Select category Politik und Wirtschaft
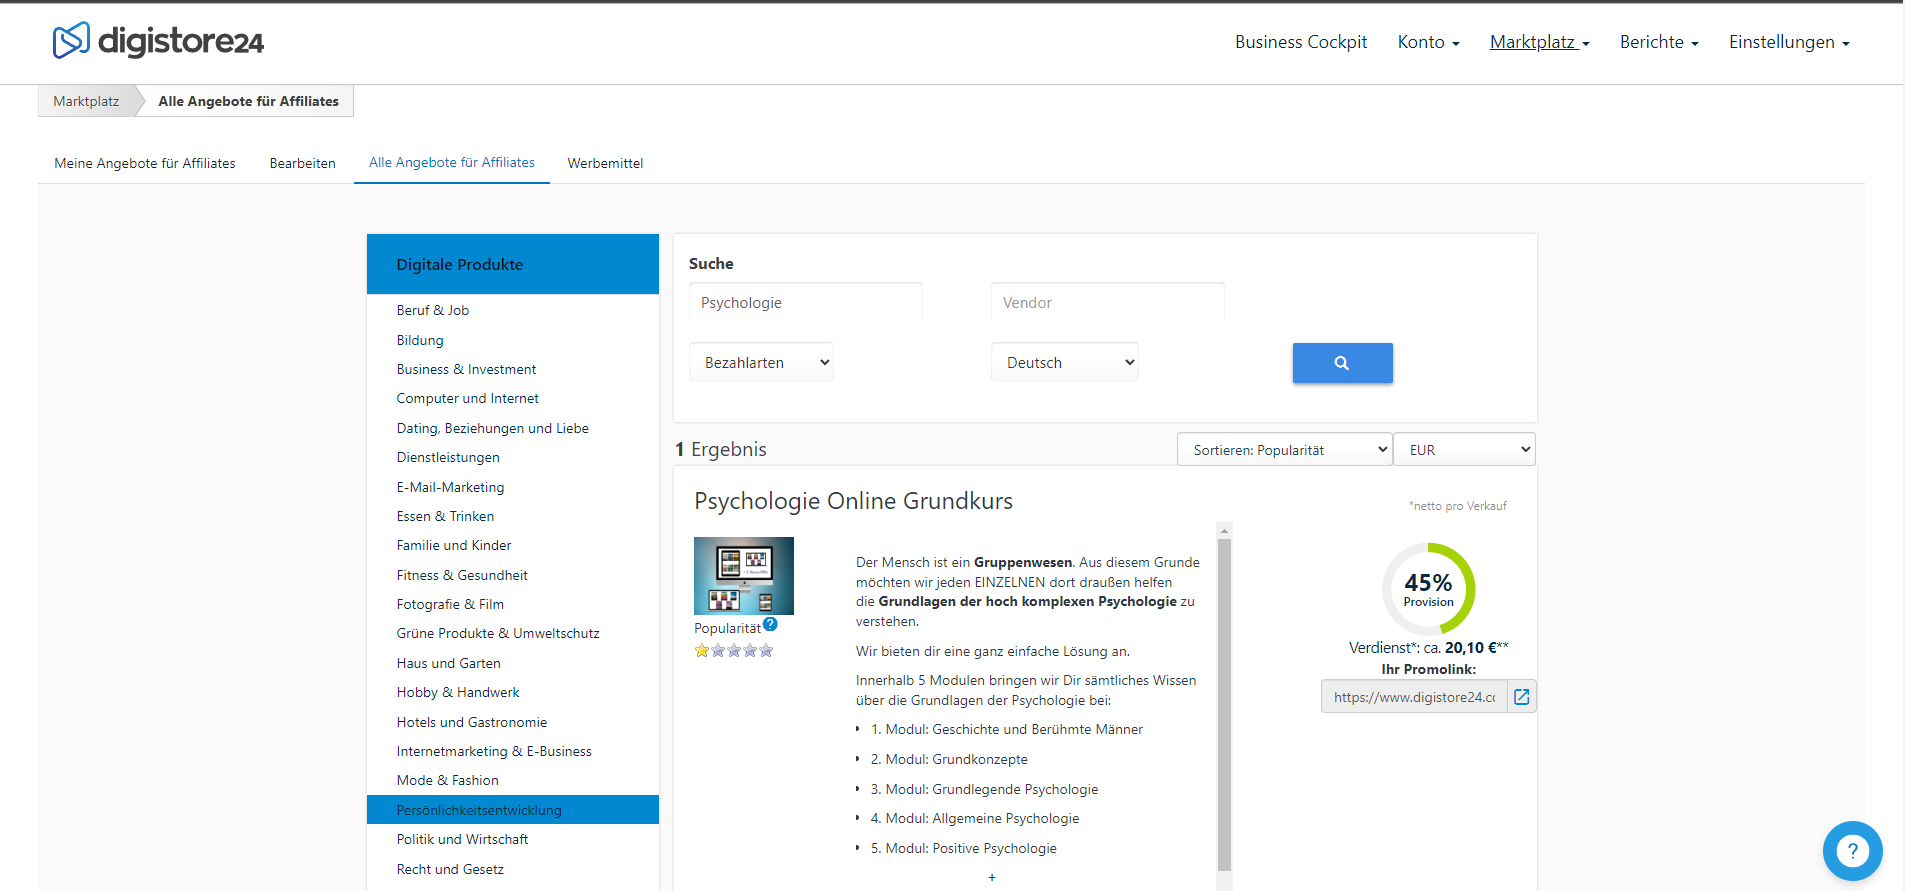The image size is (1905, 891). 462,839
